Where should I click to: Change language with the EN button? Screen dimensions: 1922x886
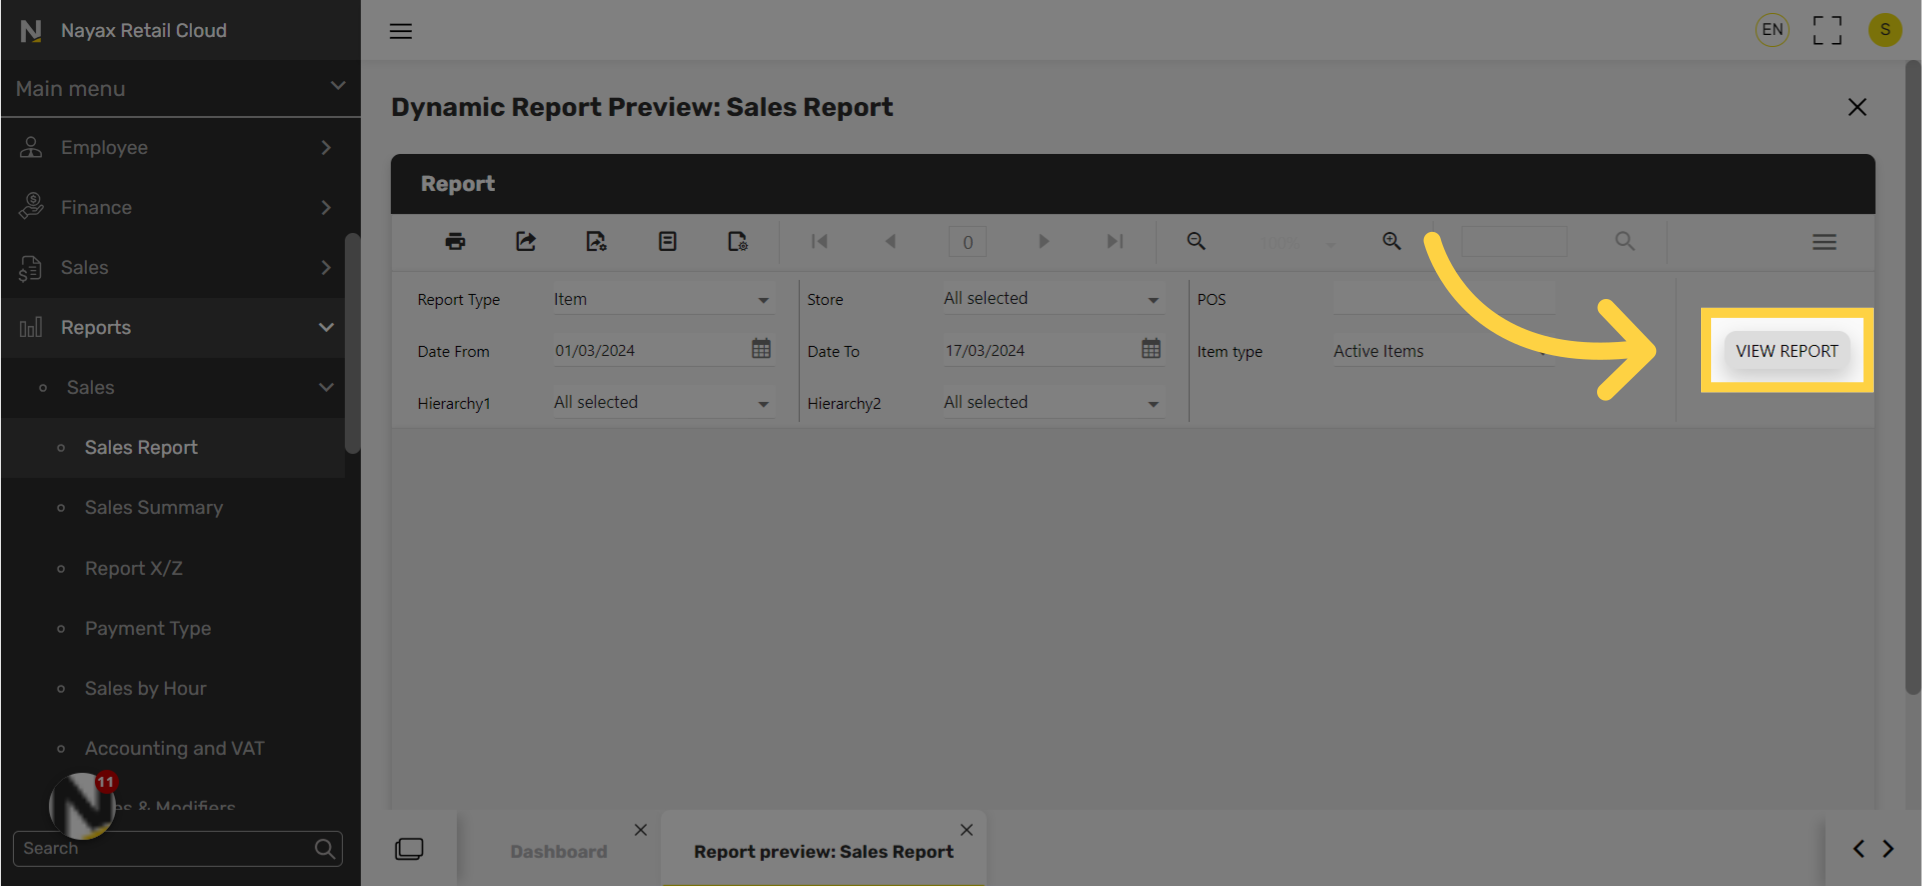pos(1772,30)
